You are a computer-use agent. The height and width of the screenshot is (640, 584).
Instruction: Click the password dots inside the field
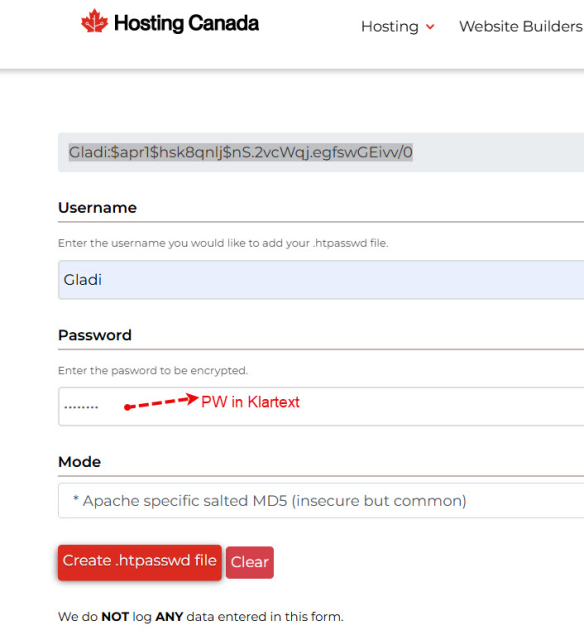point(81,407)
